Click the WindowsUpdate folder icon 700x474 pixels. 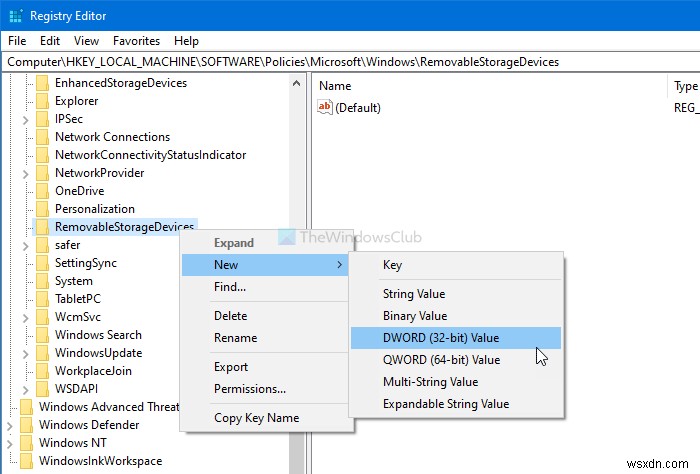[42, 353]
